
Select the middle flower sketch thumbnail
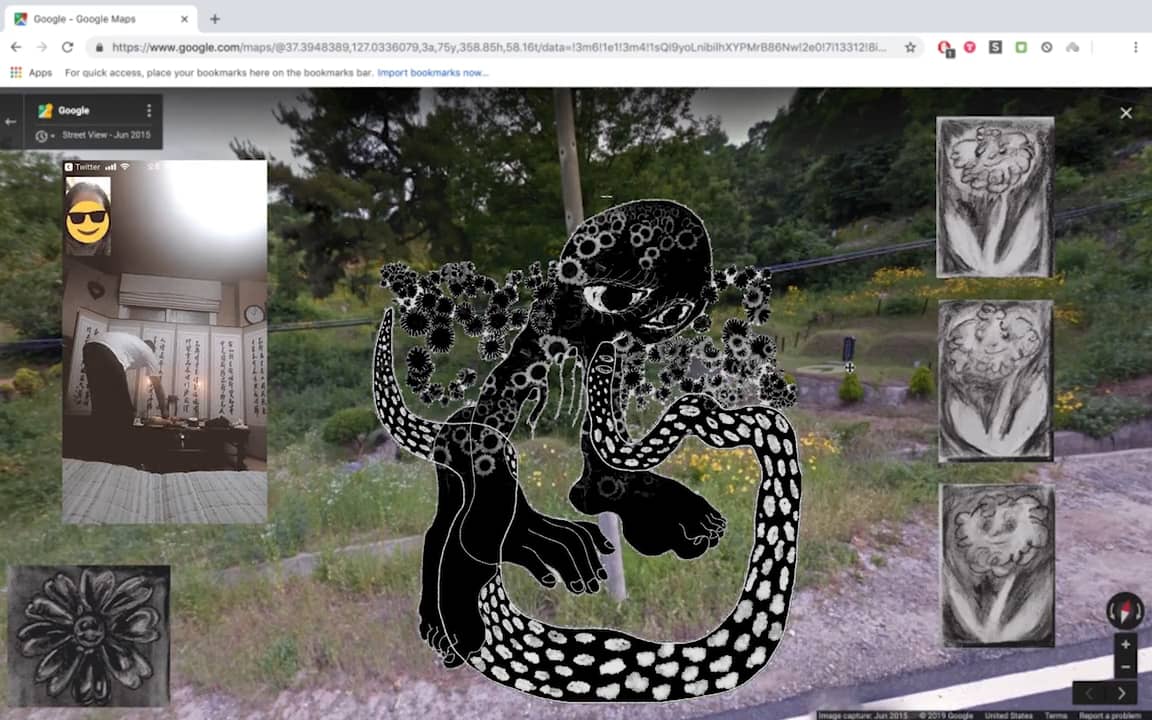[x=996, y=381]
